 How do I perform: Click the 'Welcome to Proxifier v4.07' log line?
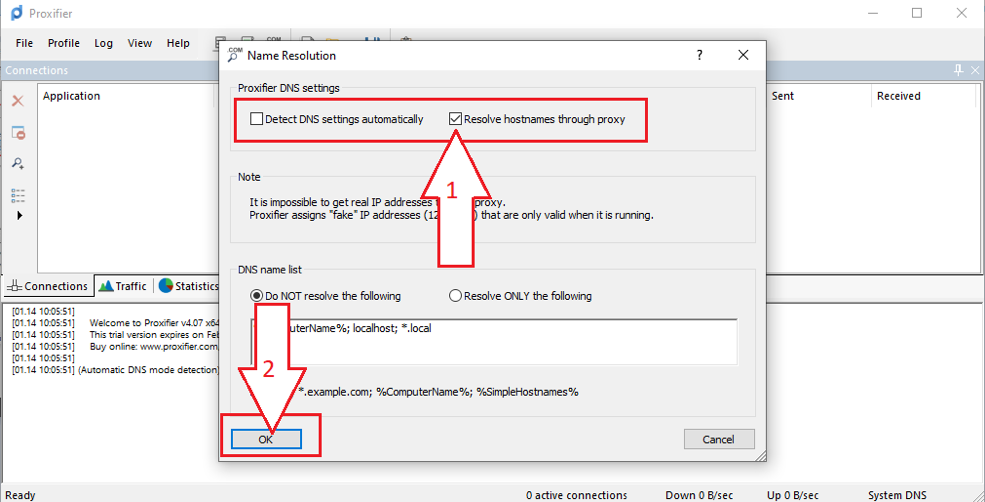[153, 325]
